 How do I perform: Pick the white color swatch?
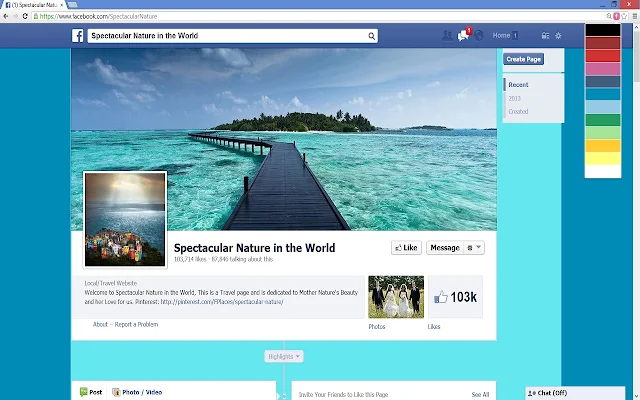tap(603, 171)
